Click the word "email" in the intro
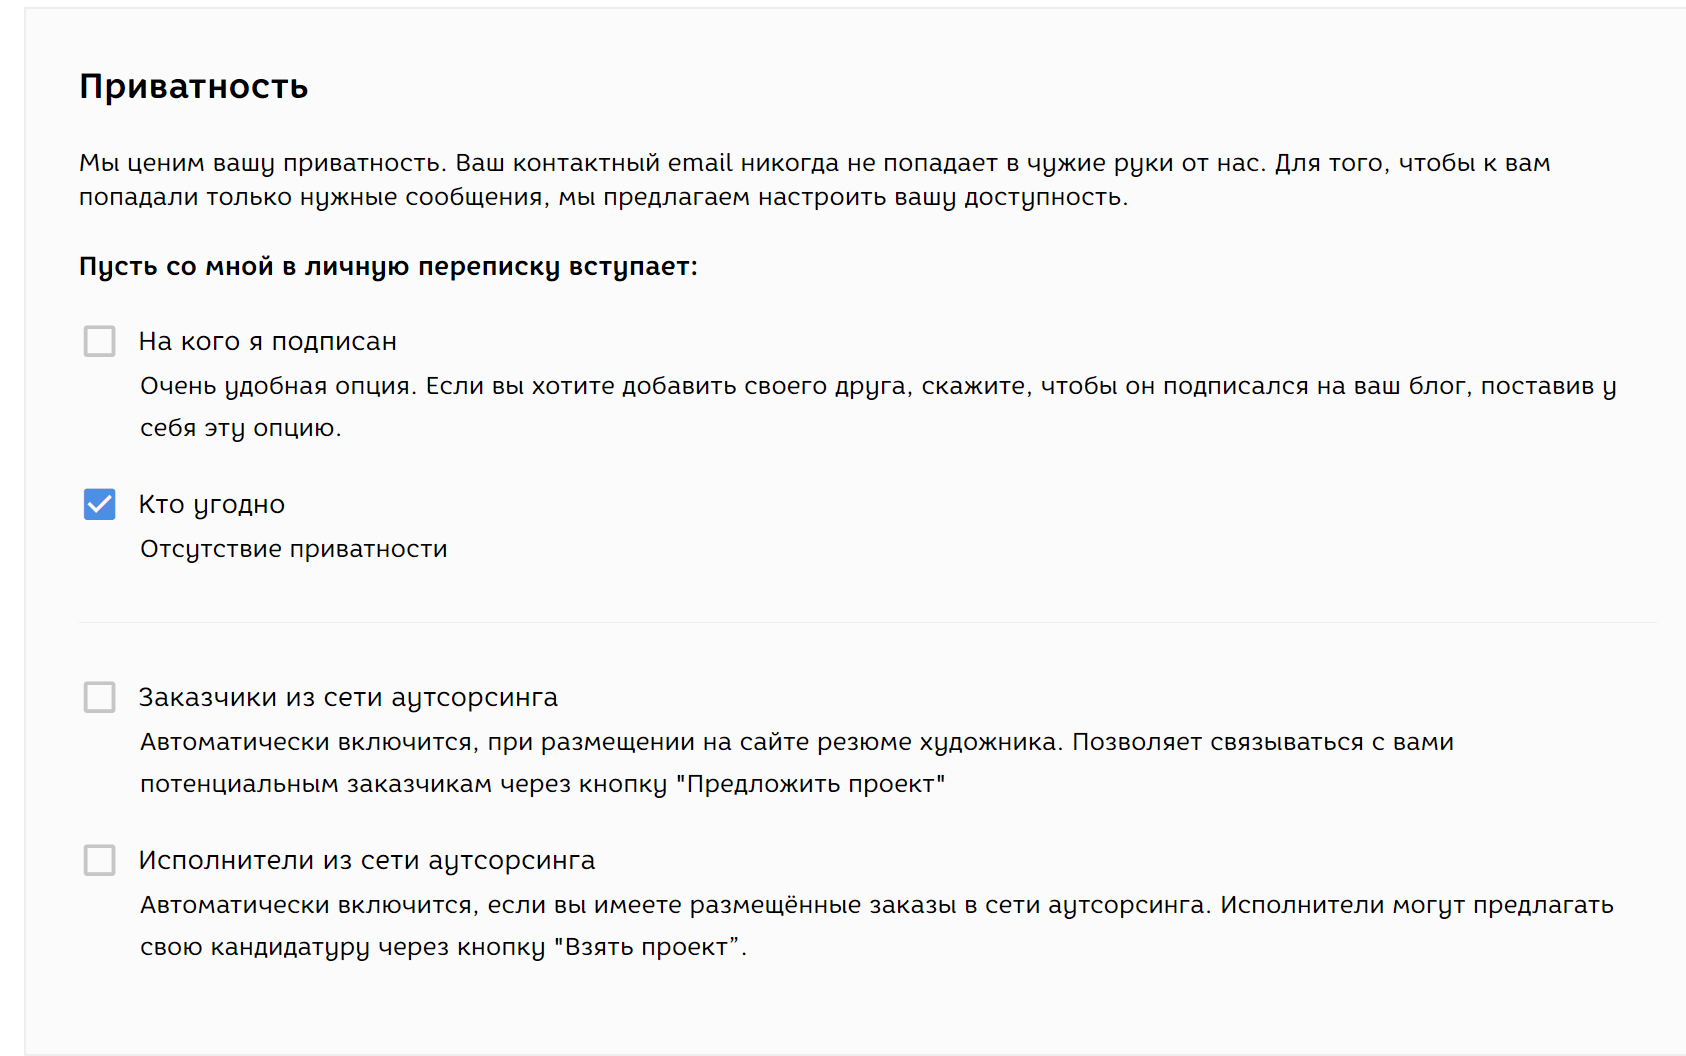Image resolution: width=1686 pixels, height=1056 pixels. pos(700,163)
